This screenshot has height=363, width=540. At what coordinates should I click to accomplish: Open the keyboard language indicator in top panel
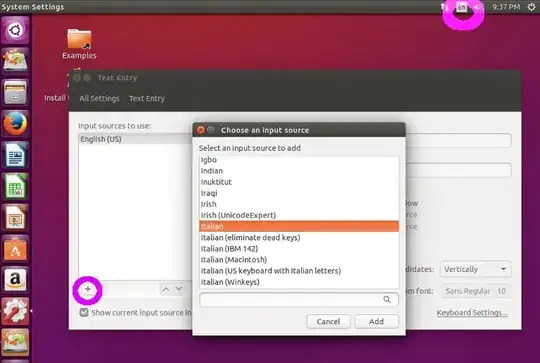pyautogui.click(x=461, y=7)
